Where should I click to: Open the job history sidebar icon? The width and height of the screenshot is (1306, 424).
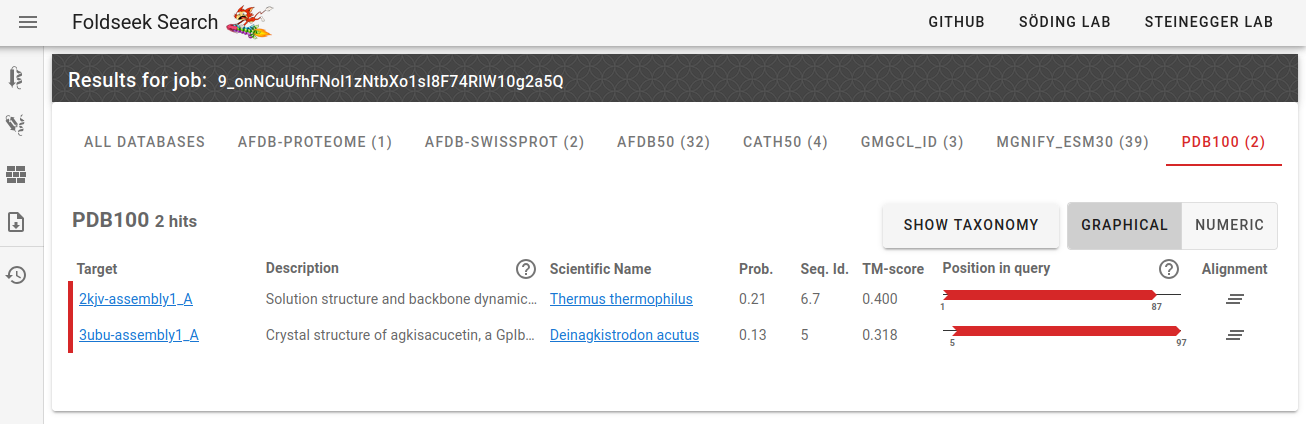click(x=16, y=274)
